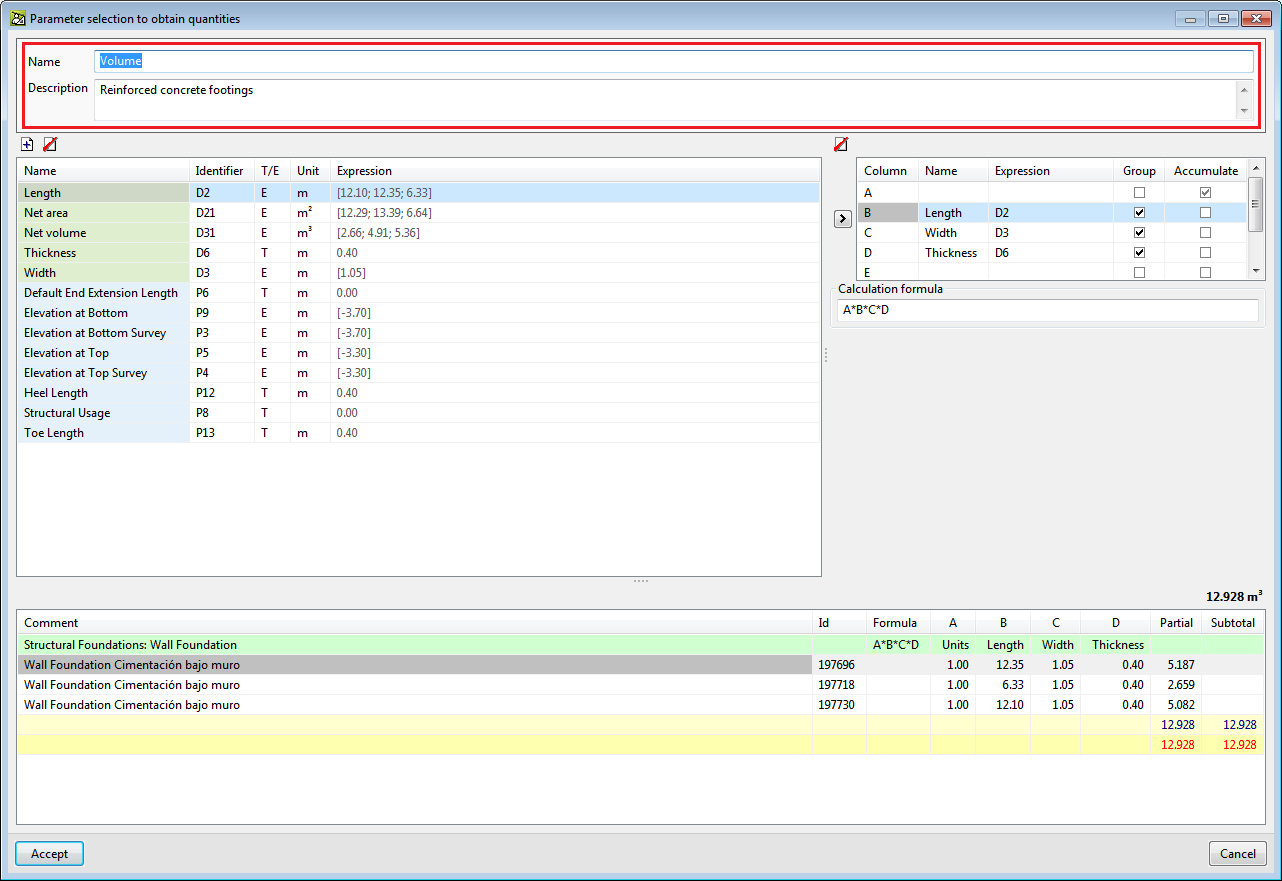Click the D2 expression cell in Column table
This screenshot has height=881, width=1282.
pos(1050,213)
